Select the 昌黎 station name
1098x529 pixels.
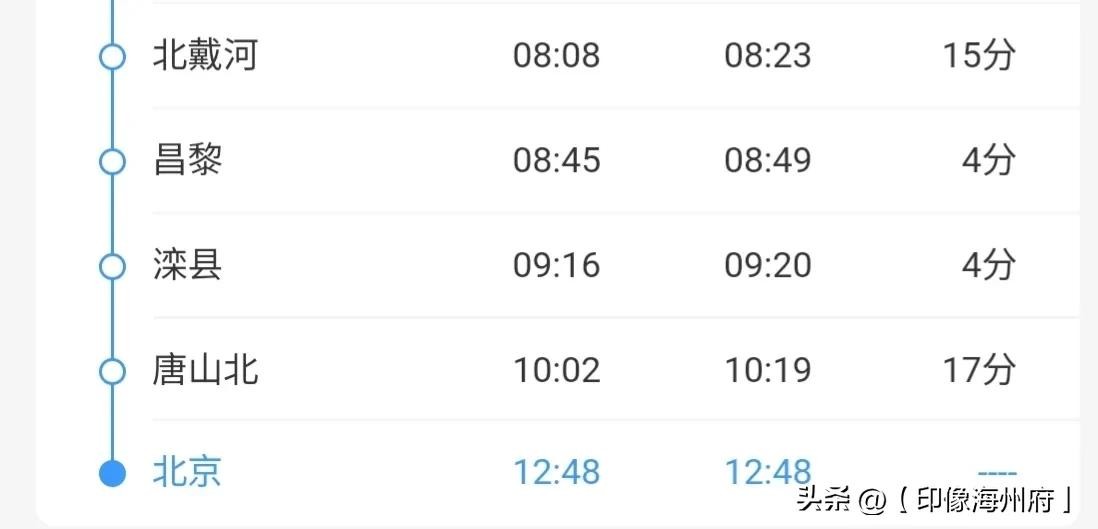[x=188, y=160]
